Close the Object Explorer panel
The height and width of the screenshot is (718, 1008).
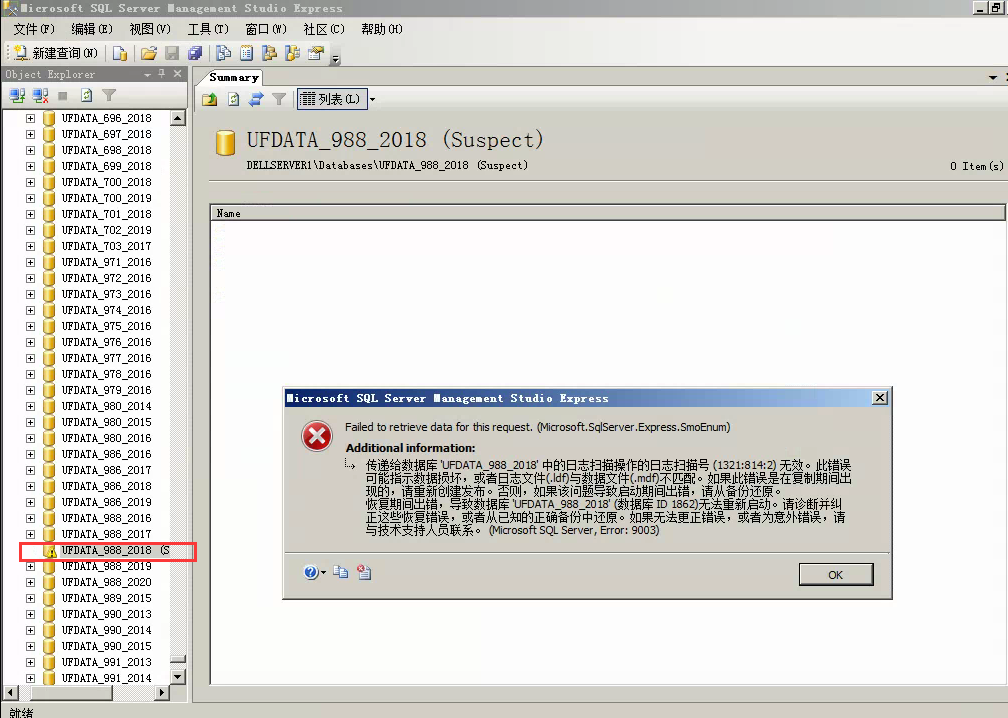[x=177, y=74]
